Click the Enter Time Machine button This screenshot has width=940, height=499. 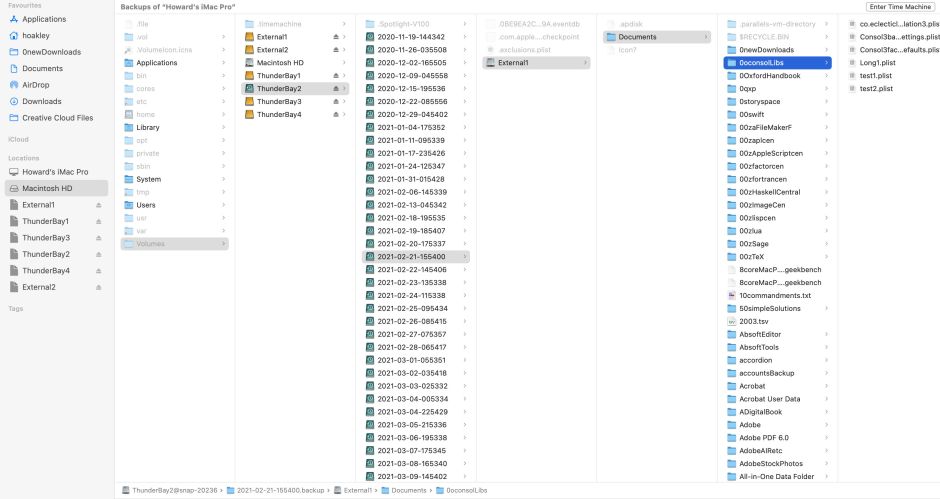coord(900,7)
